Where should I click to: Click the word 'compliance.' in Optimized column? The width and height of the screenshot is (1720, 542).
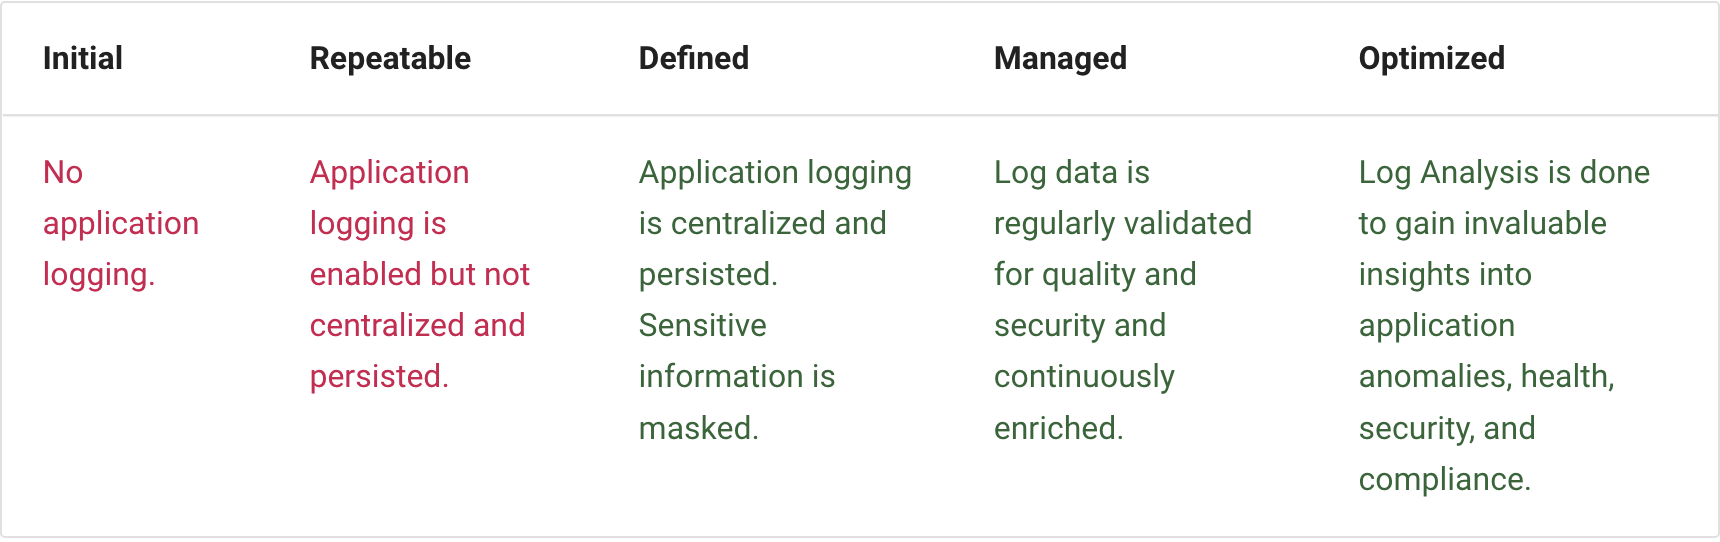click(x=1445, y=479)
